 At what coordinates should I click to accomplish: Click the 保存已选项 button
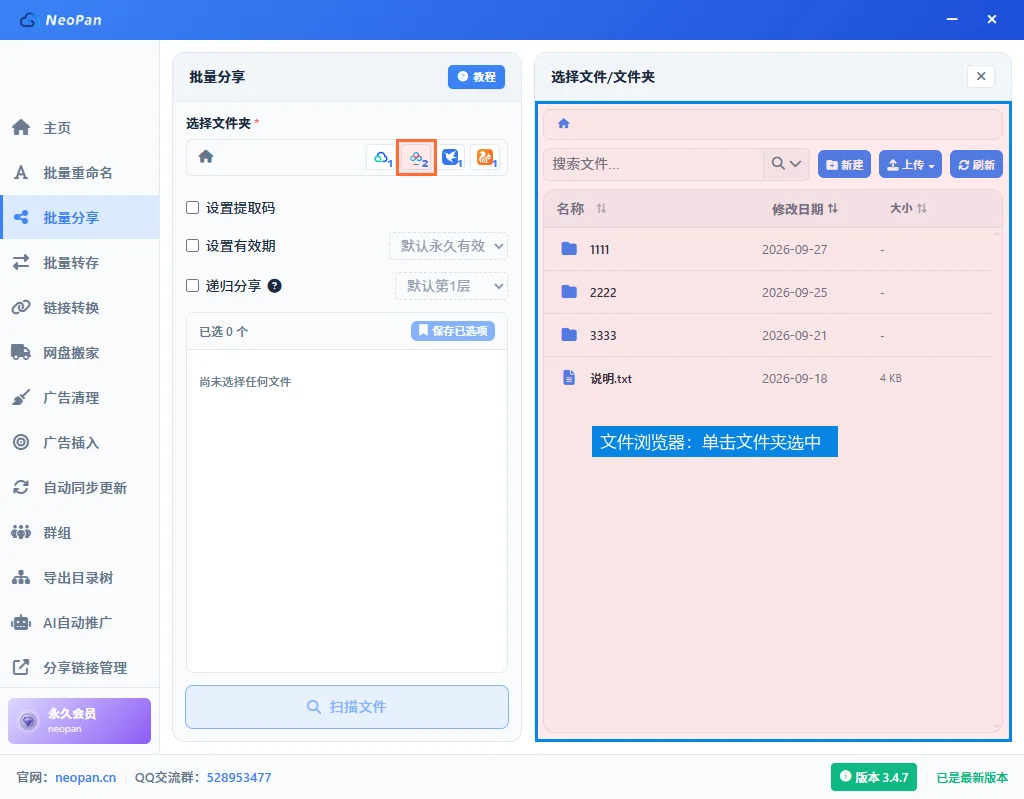453,331
